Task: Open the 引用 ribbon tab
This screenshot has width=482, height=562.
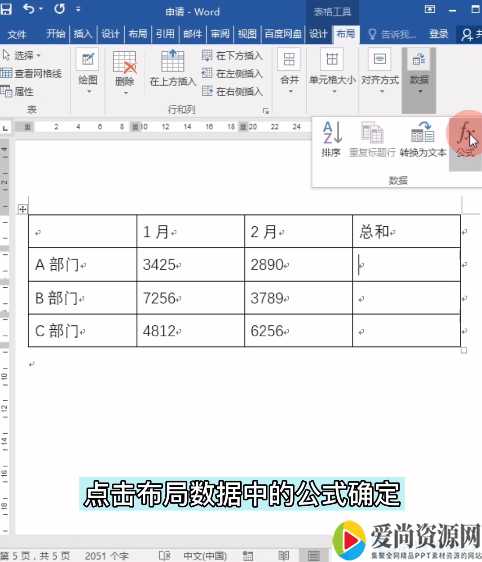Action: tap(165, 34)
